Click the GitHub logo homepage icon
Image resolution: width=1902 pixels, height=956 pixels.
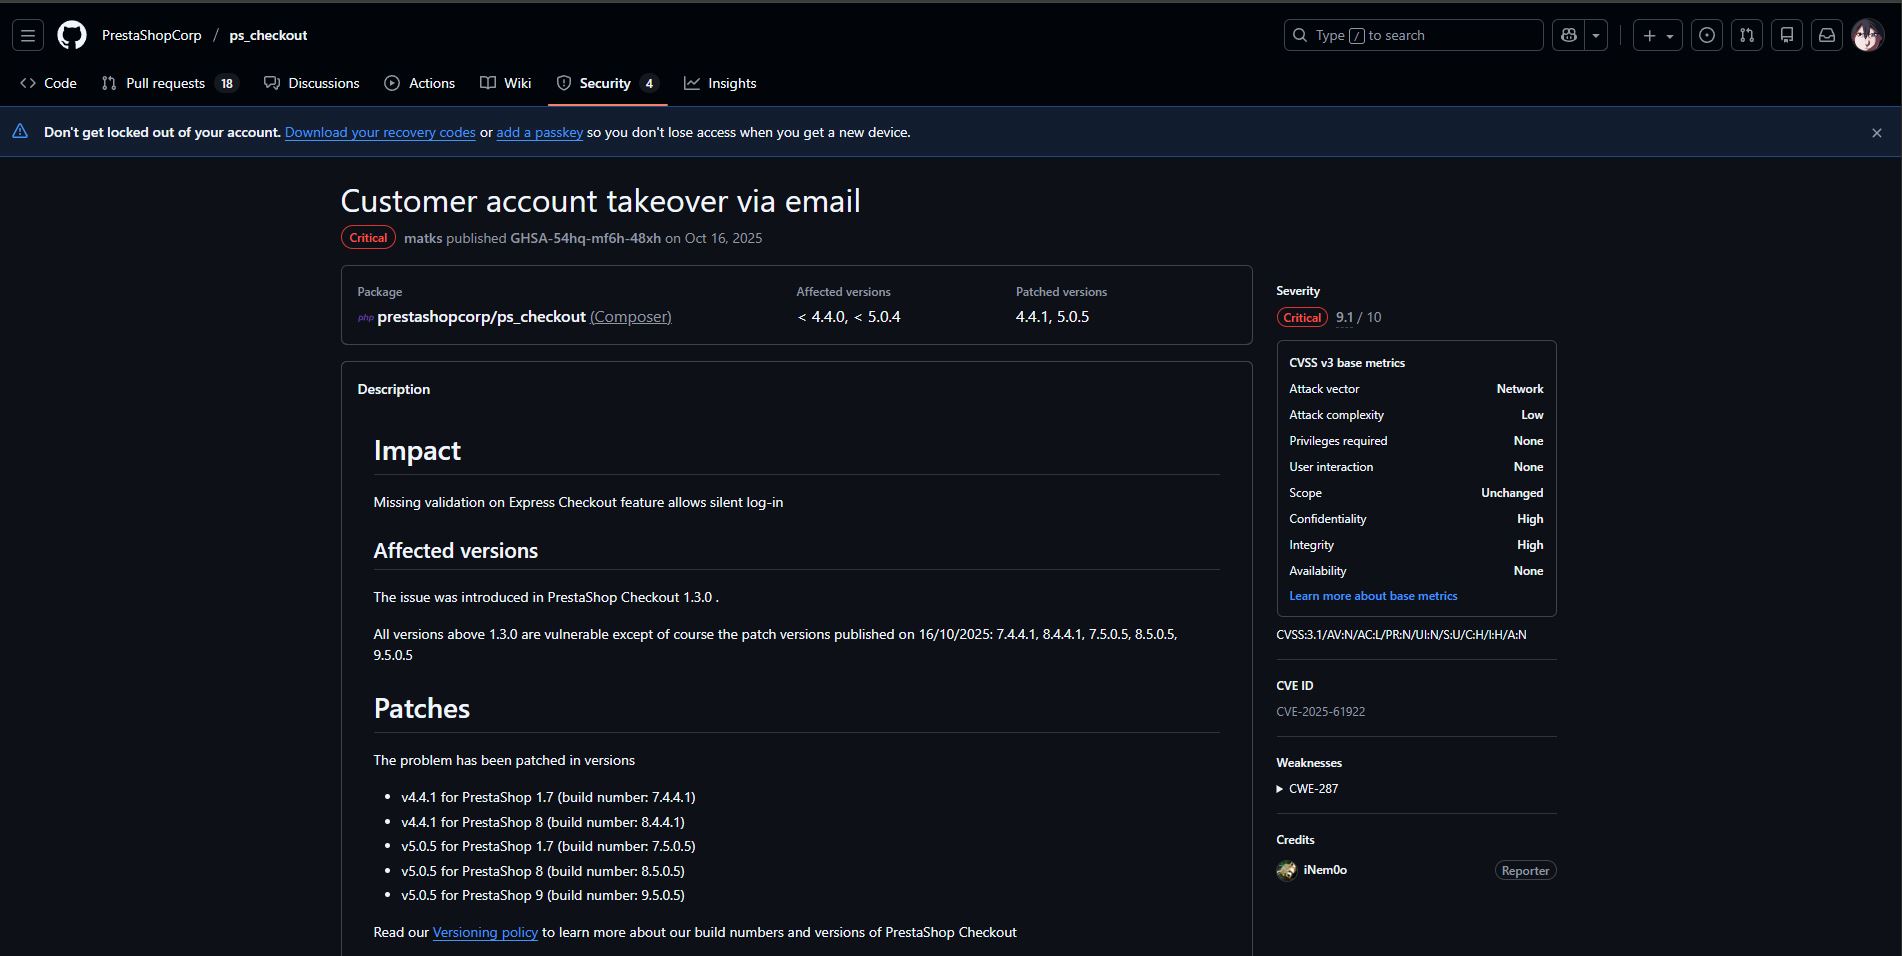coord(72,35)
